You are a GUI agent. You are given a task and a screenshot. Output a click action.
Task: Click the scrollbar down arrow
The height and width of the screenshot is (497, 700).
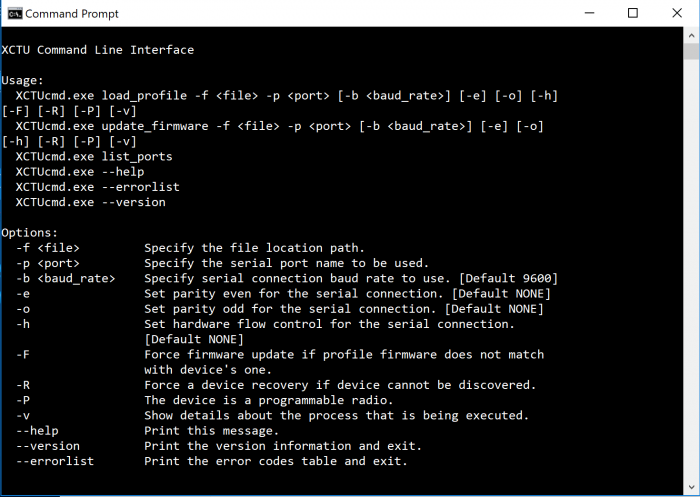coord(692,487)
